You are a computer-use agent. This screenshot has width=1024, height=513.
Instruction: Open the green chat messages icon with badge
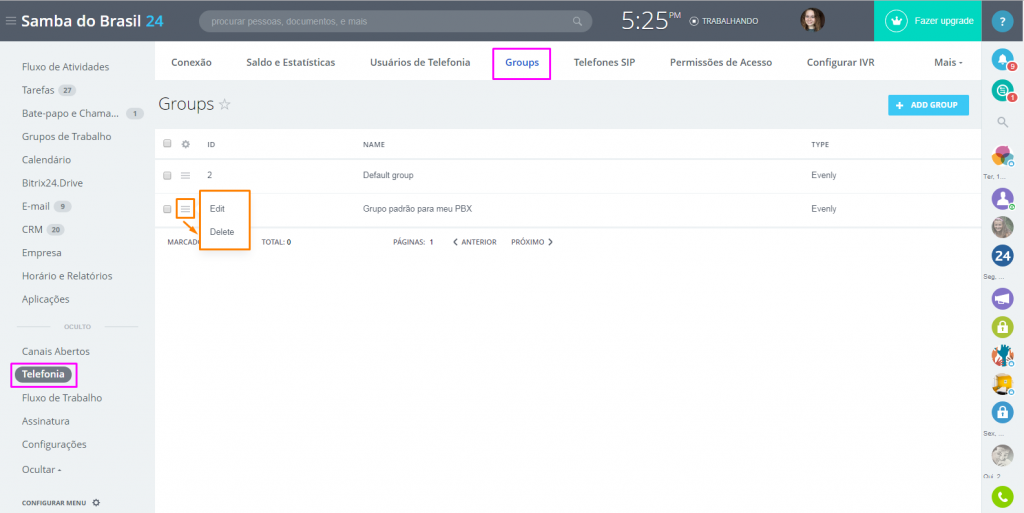1002,90
